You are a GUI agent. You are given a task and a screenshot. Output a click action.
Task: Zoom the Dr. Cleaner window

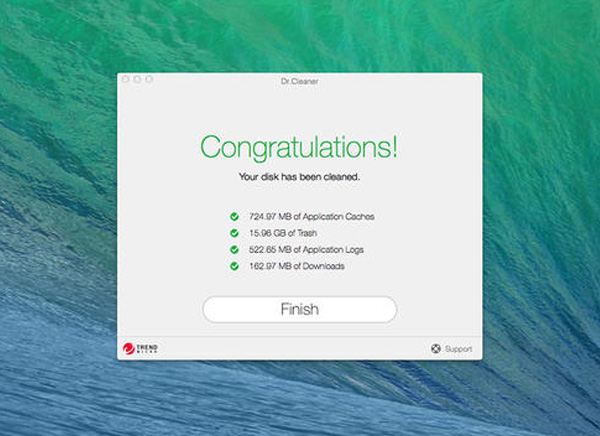[149, 79]
